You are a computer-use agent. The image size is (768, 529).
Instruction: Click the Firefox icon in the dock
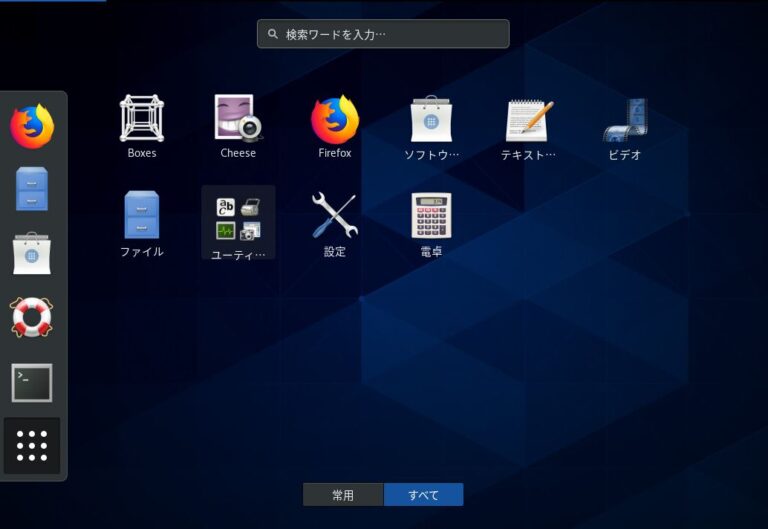tap(32, 126)
